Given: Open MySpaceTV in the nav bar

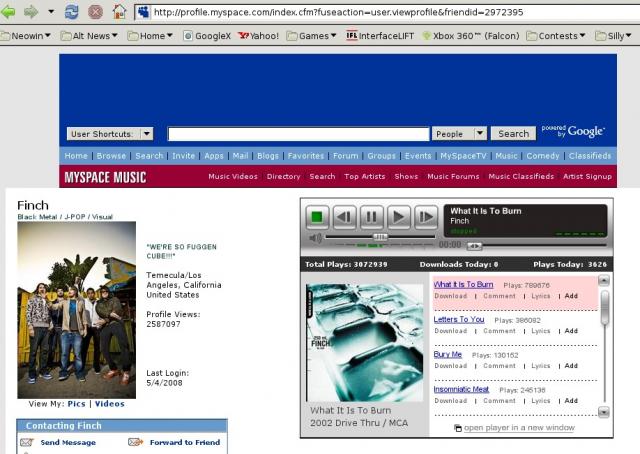Looking at the screenshot, I should coord(463,156).
